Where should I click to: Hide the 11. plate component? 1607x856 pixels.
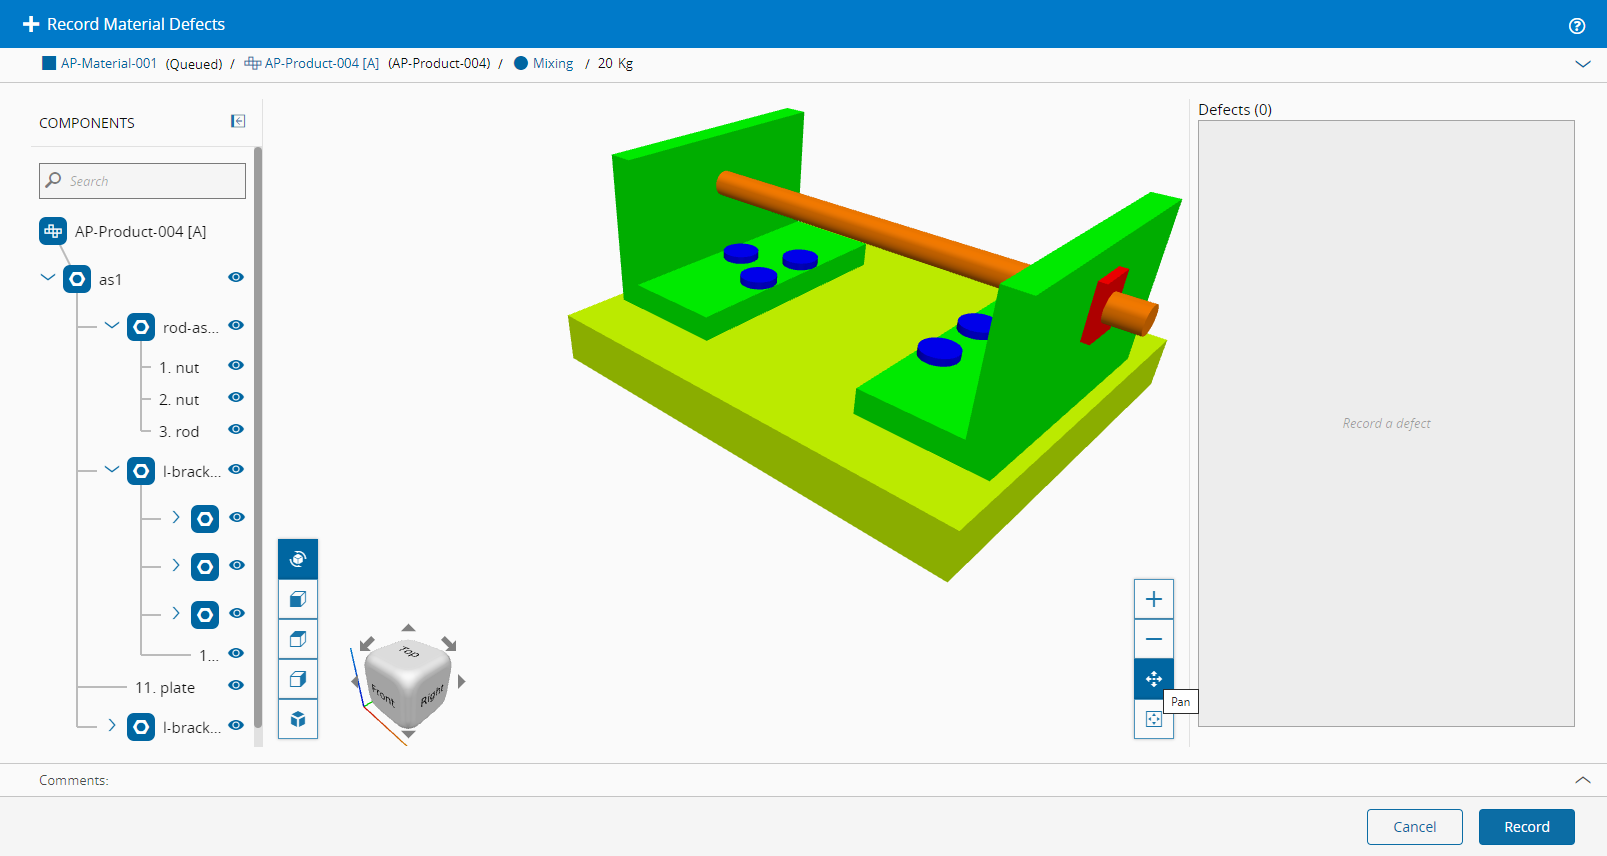236,685
